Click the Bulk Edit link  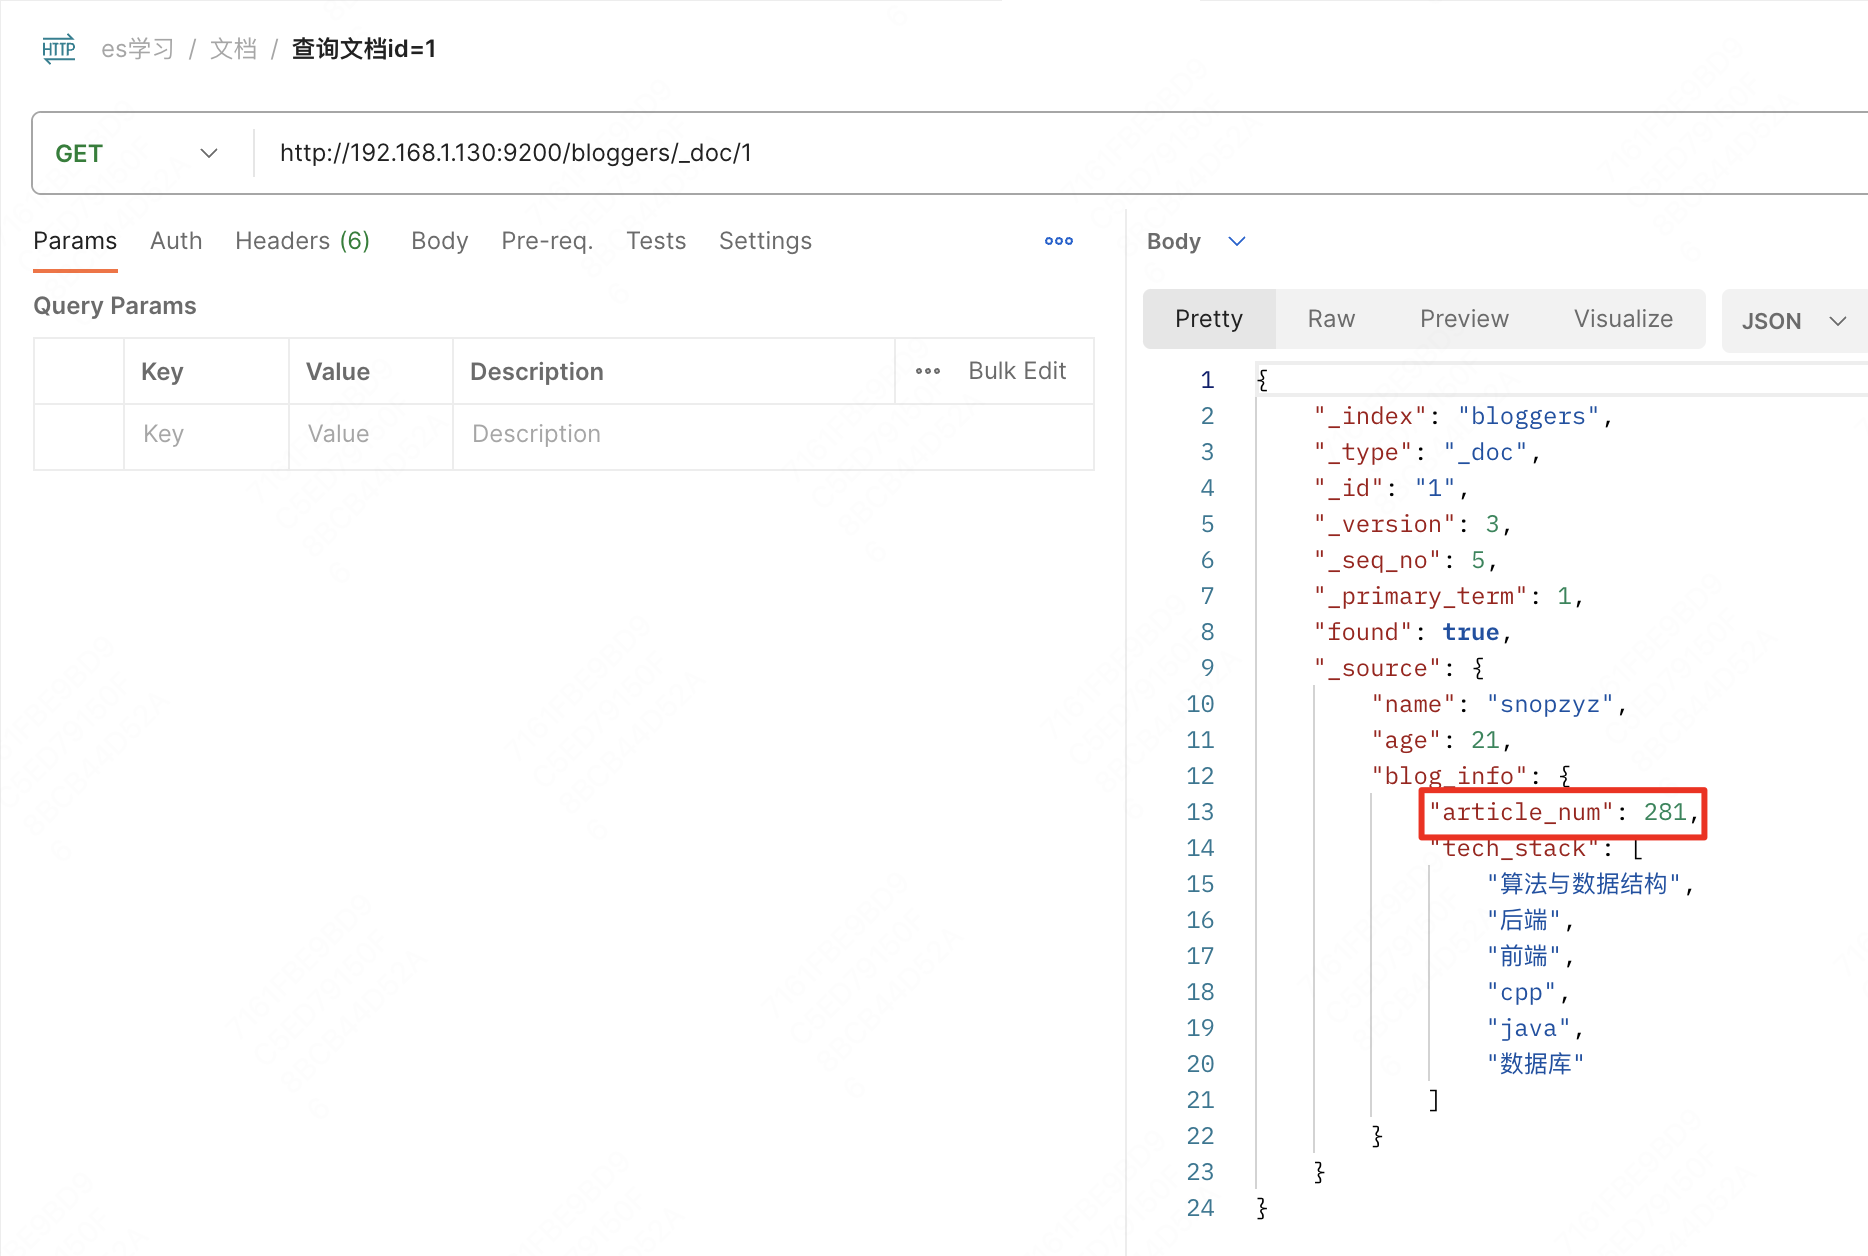point(1017,371)
